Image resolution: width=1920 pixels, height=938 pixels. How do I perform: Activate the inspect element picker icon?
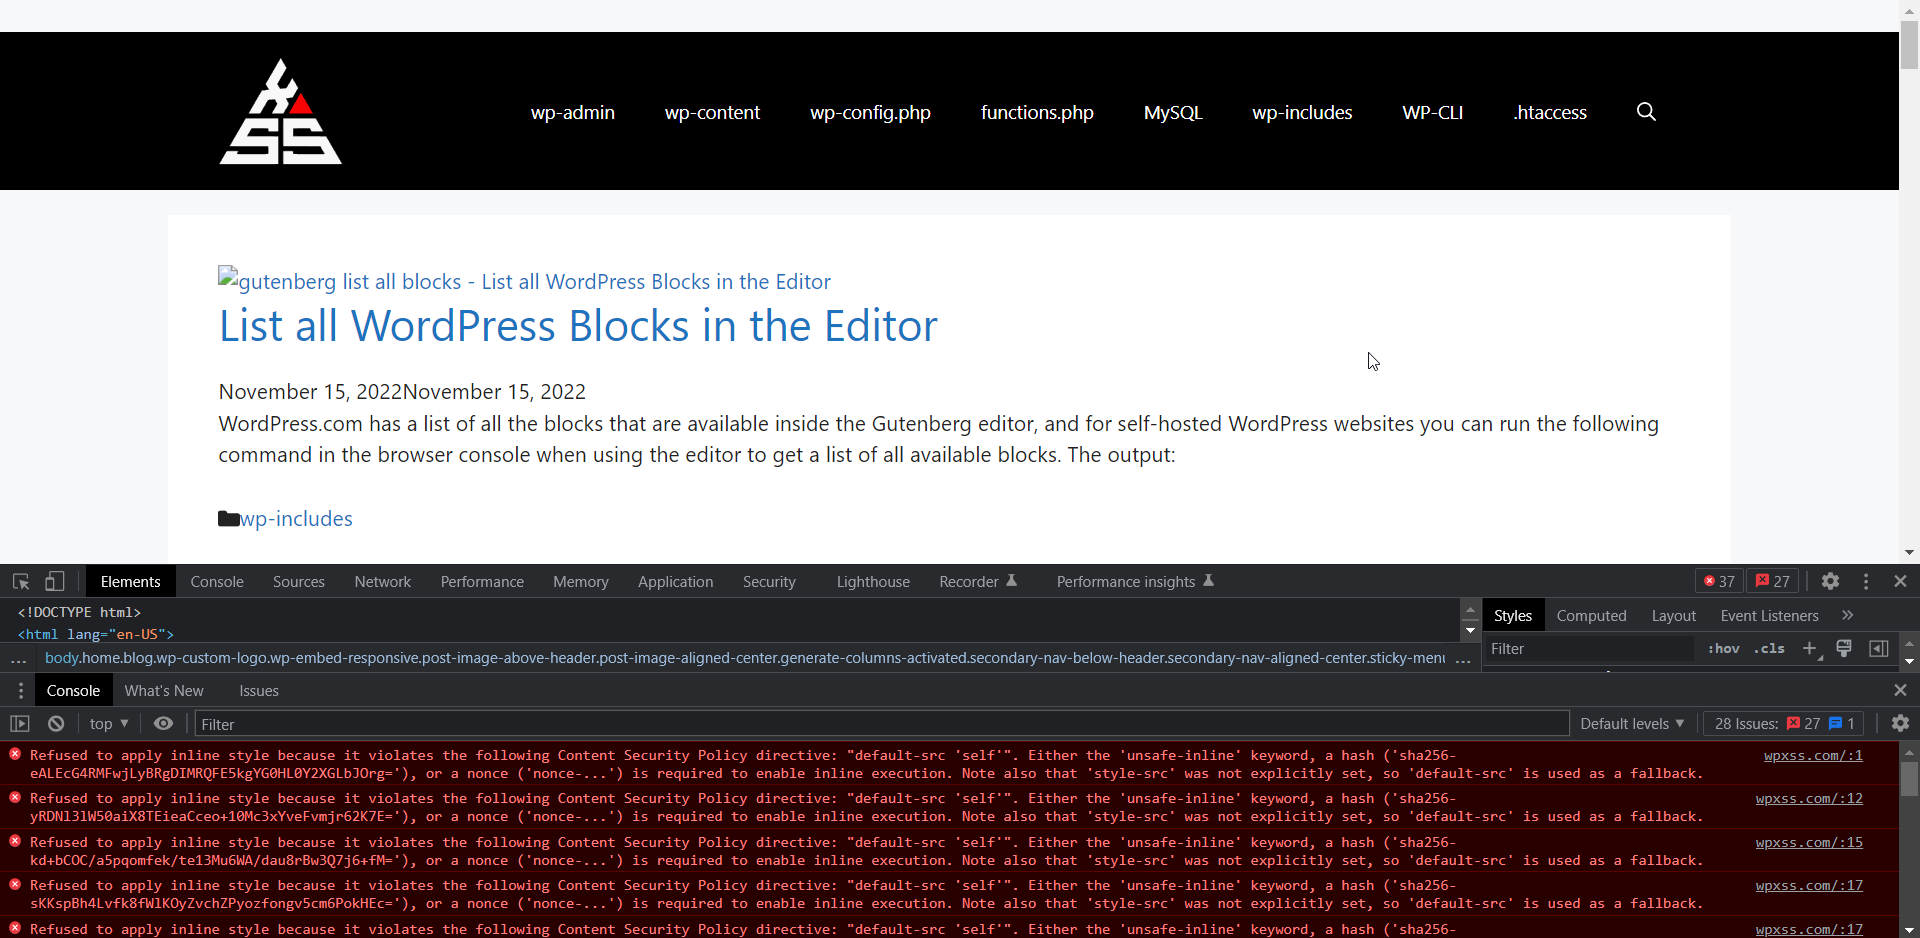point(21,581)
